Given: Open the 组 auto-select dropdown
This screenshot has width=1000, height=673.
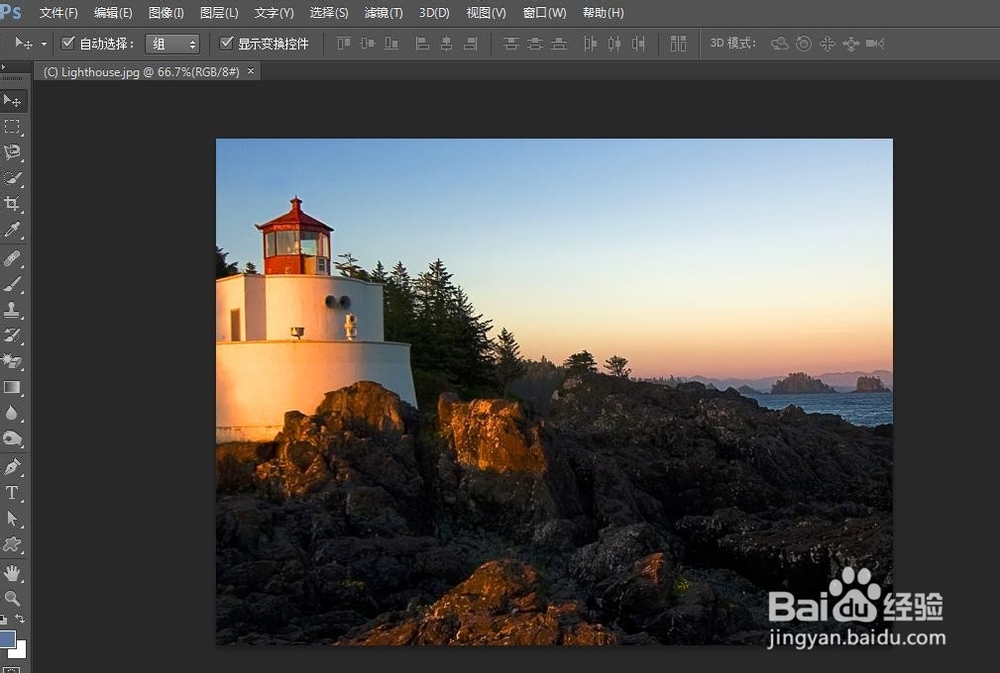Looking at the screenshot, I should (172, 43).
